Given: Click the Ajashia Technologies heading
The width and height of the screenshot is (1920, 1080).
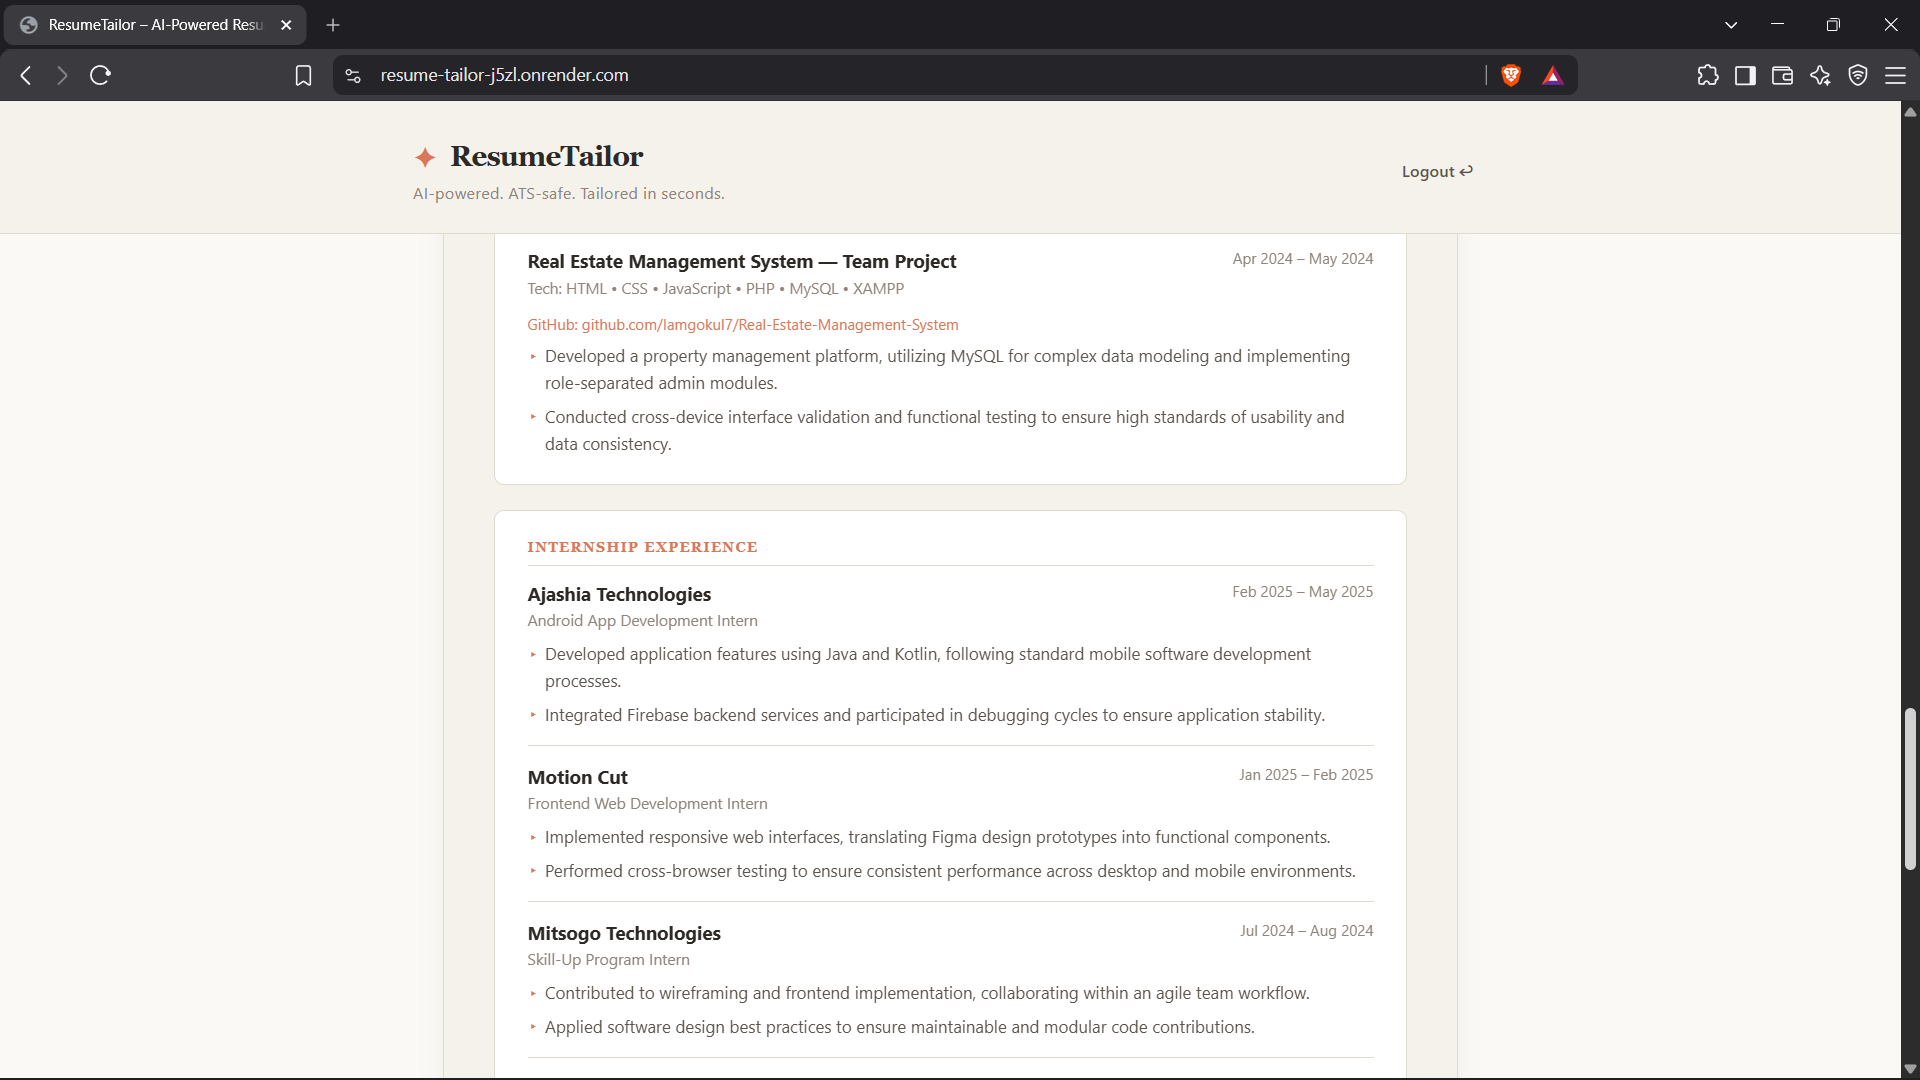Looking at the screenshot, I should (619, 595).
